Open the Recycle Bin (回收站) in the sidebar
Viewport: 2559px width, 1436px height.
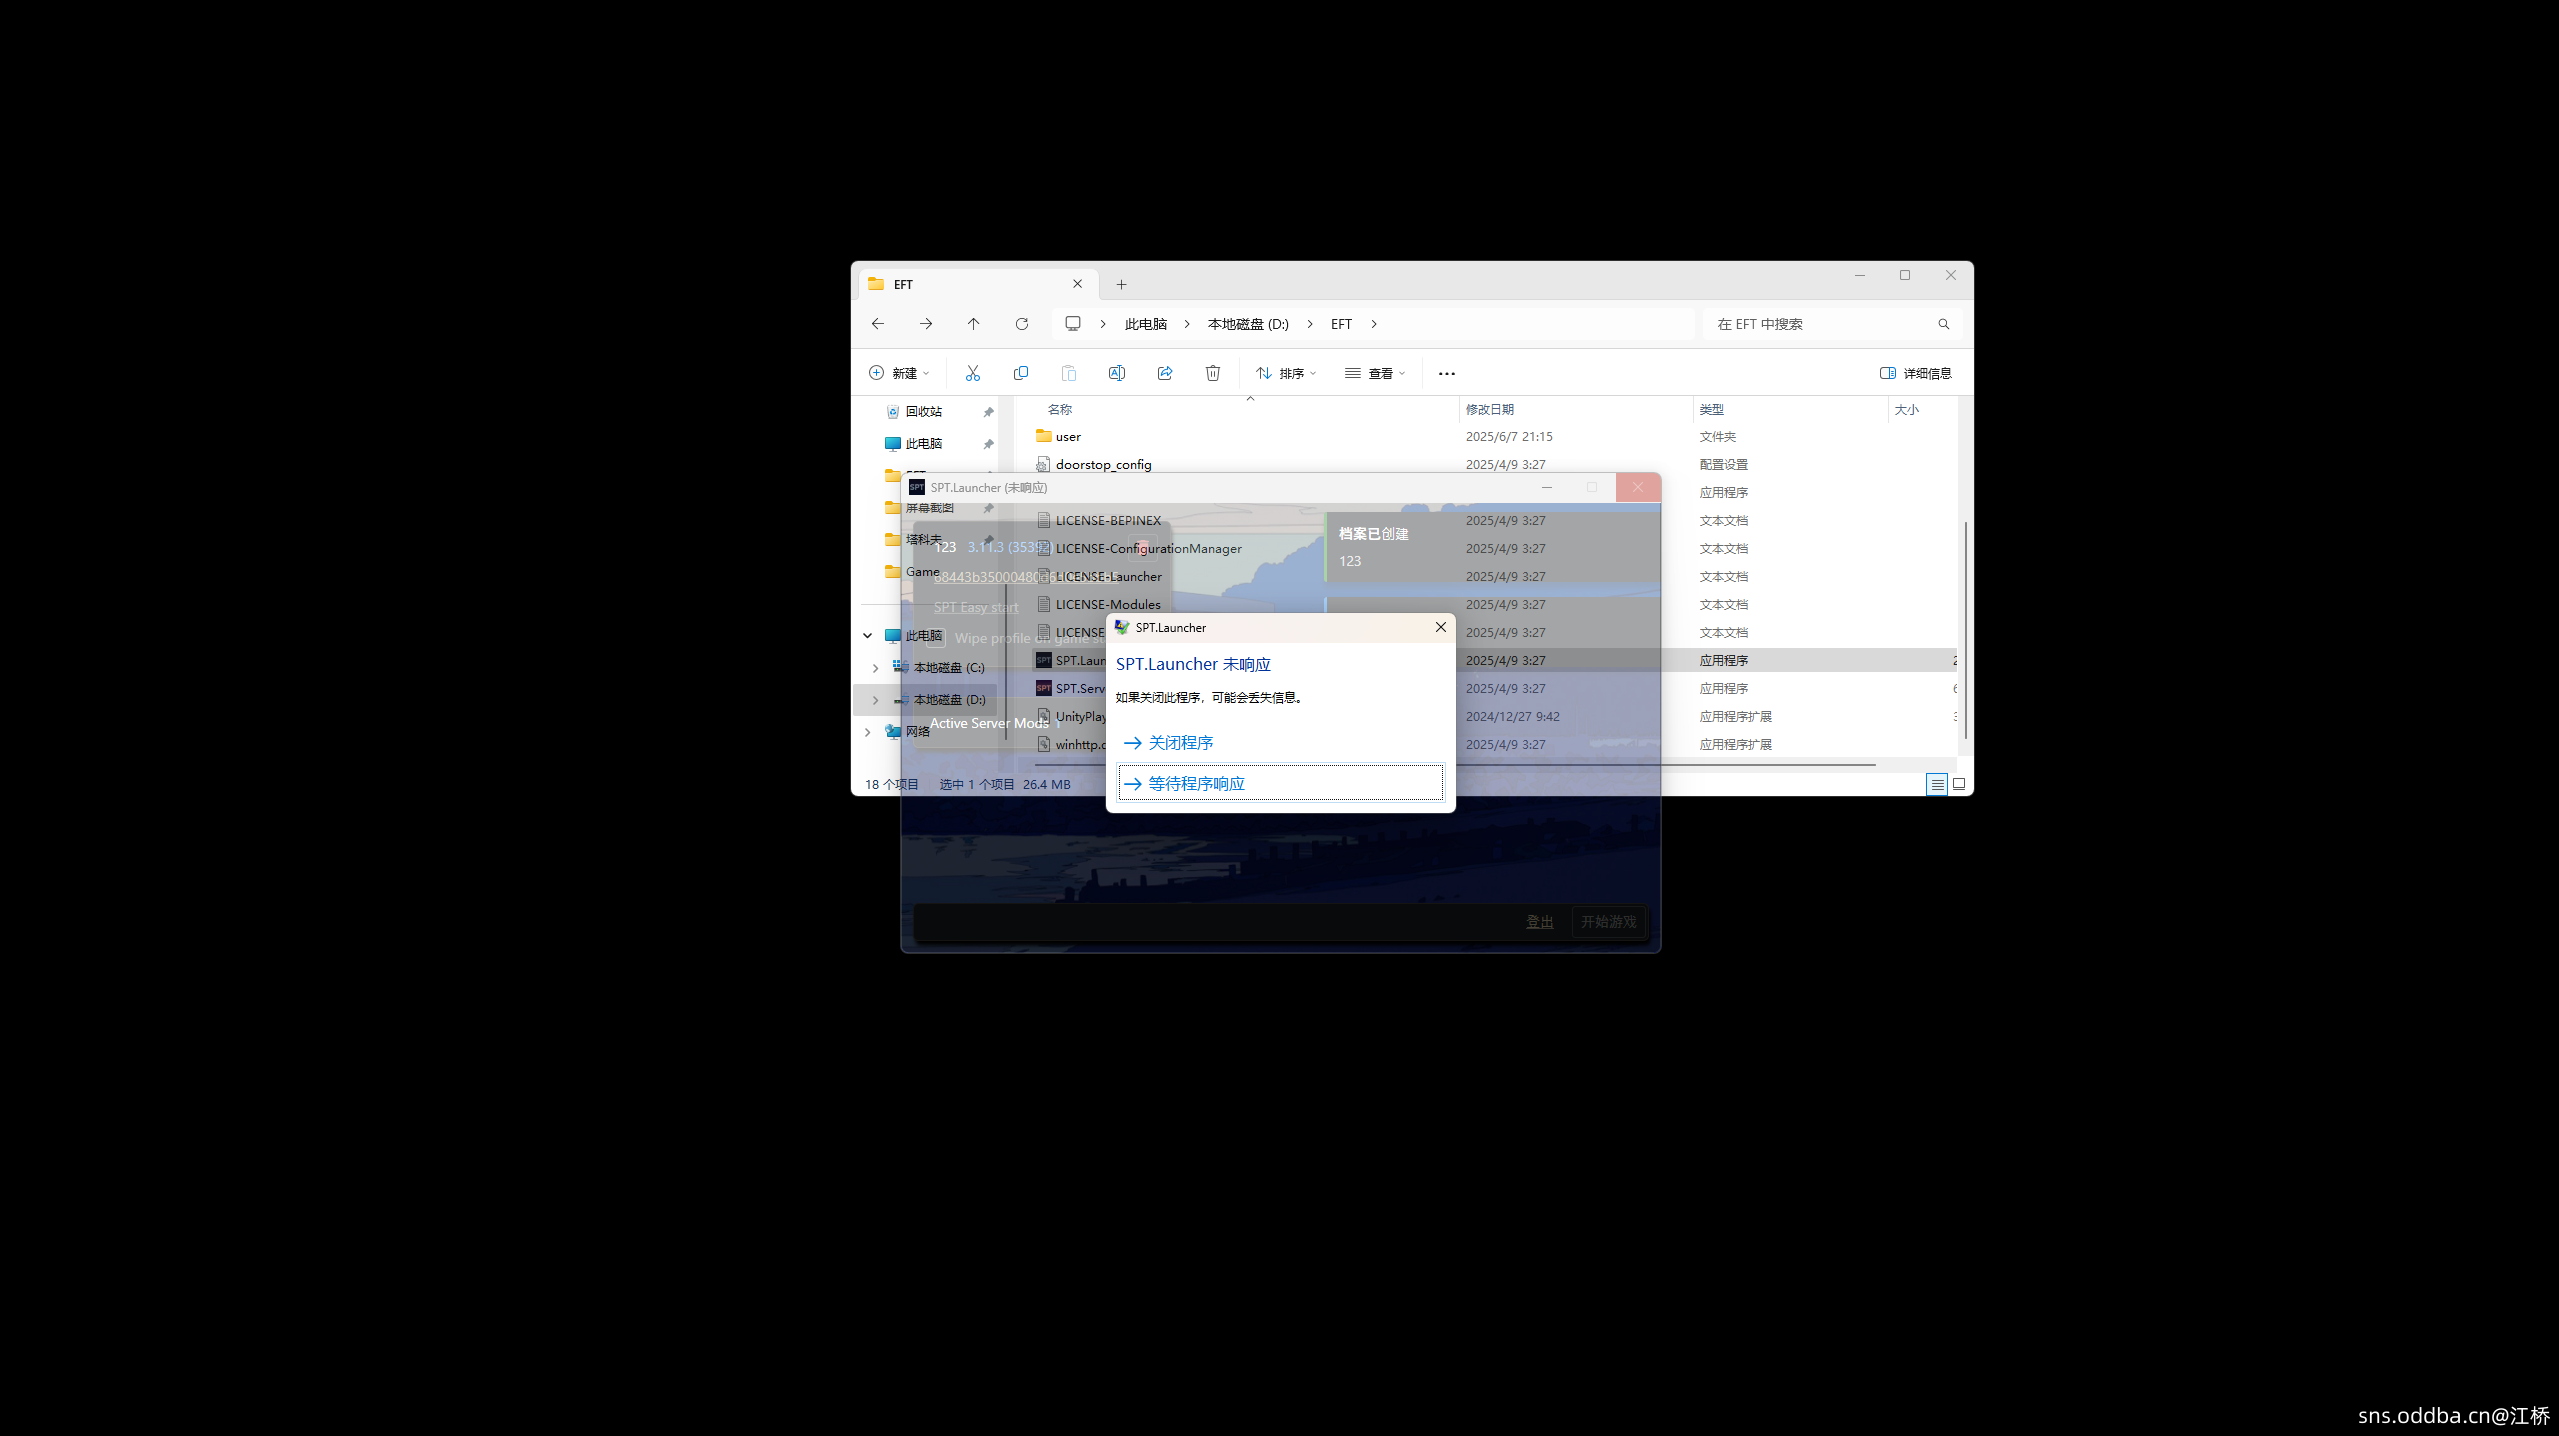[x=923, y=411]
